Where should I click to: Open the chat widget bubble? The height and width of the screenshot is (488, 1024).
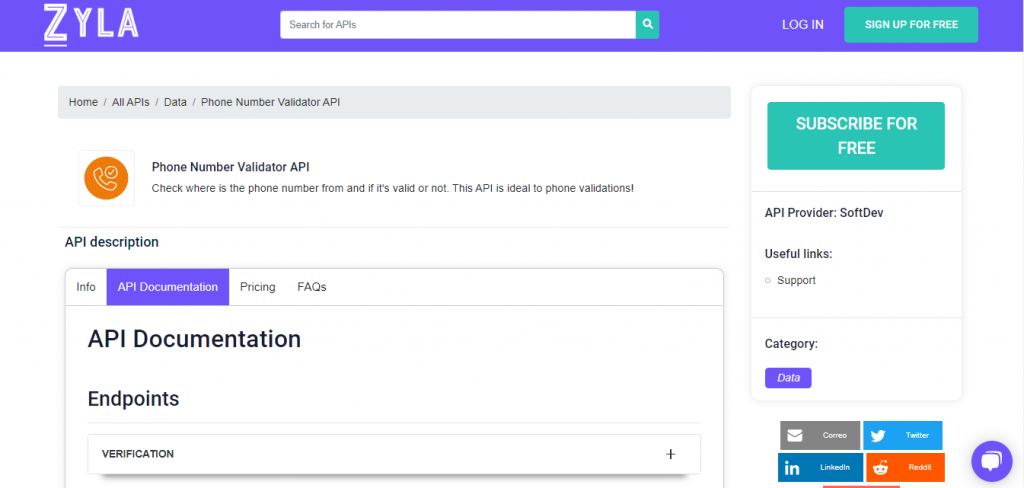pos(991,461)
